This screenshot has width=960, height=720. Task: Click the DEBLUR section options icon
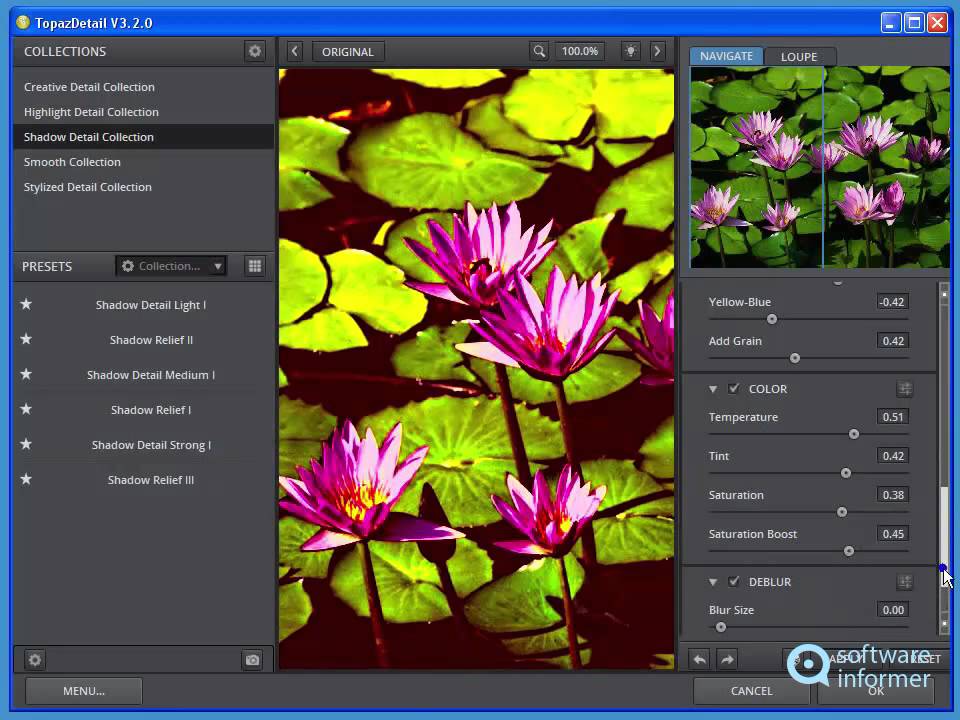tap(904, 582)
